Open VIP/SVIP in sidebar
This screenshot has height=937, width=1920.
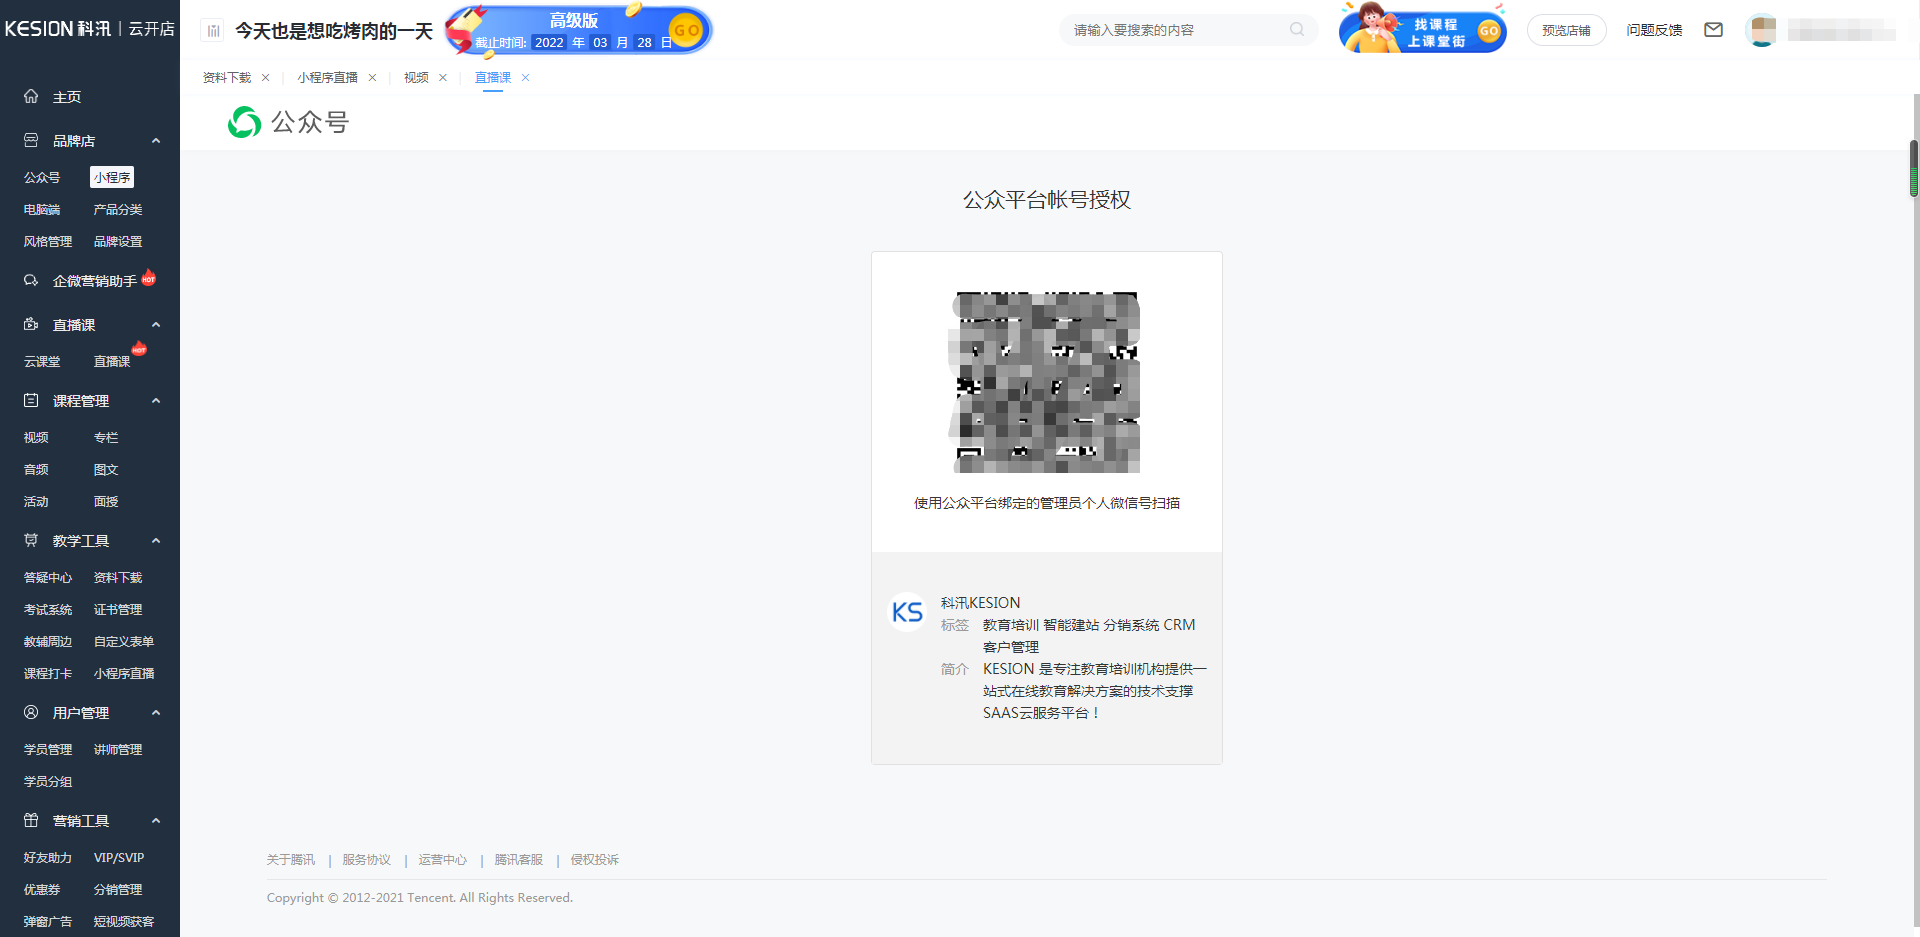[119, 857]
